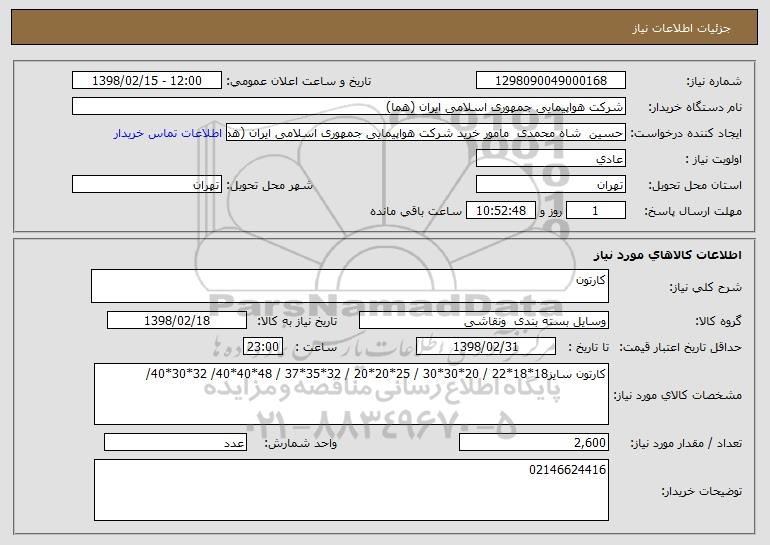Click the delivery province field تهران
The width and height of the screenshot is (770, 545).
[x=550, y=185]
